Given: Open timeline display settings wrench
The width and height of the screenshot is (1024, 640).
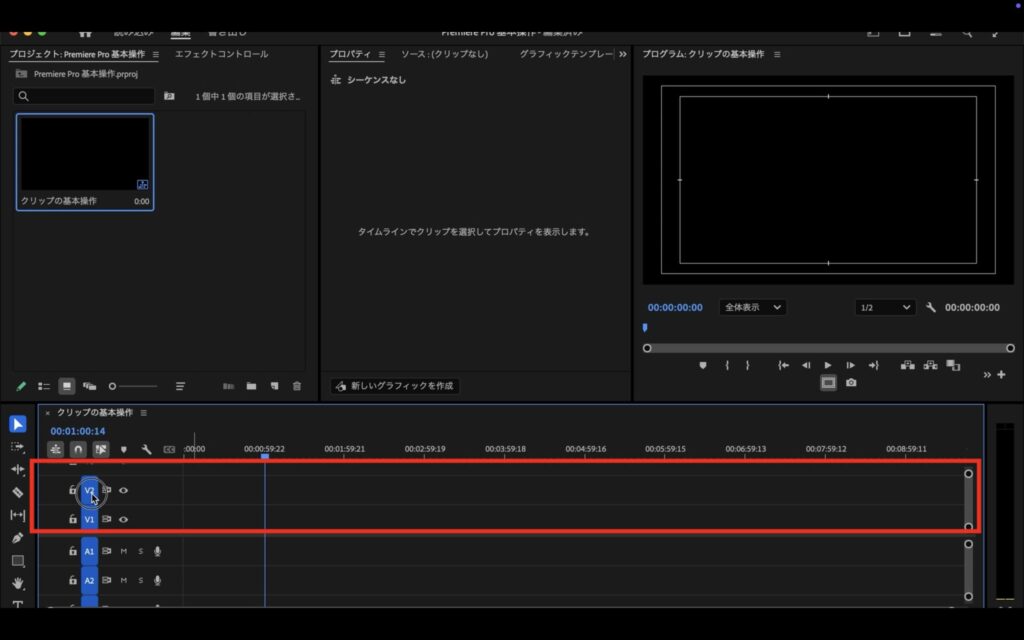Looking at the screenshot, I should (x=146, y=449).
